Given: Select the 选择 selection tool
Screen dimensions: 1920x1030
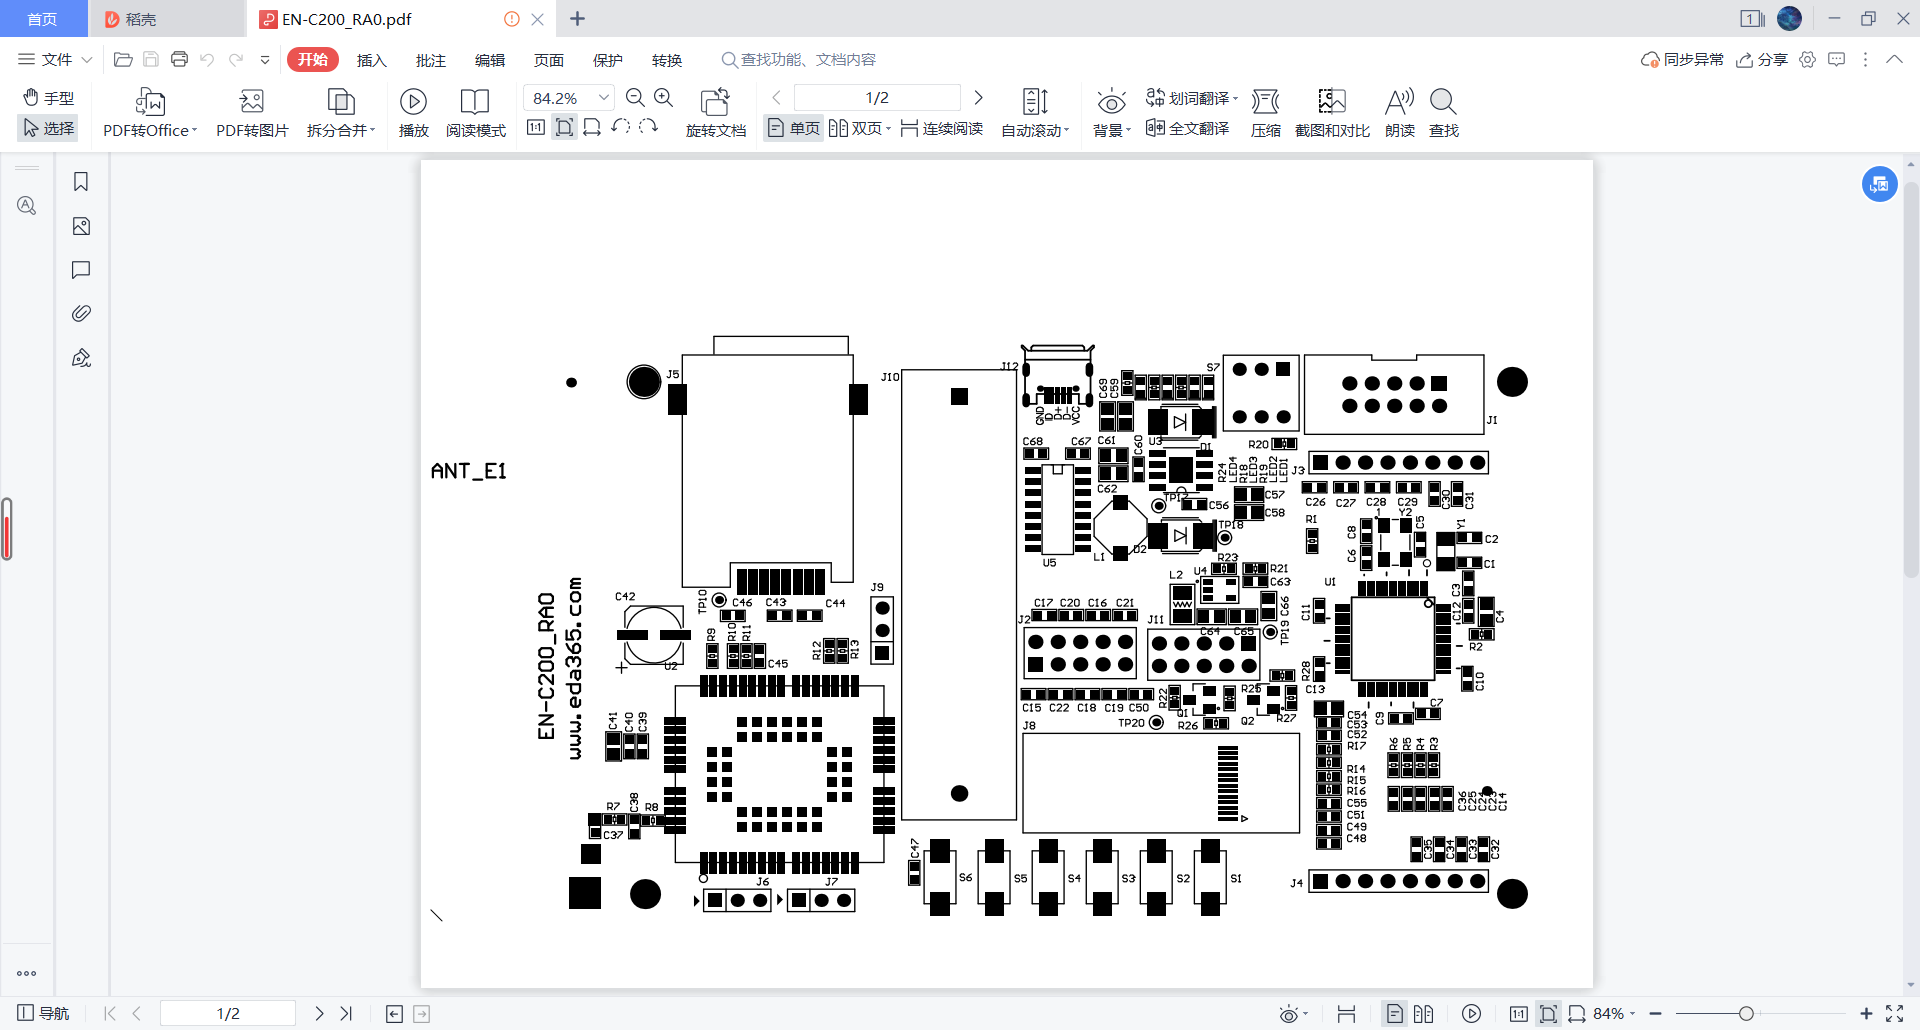Looking at the screenshot, I should 48,128.
